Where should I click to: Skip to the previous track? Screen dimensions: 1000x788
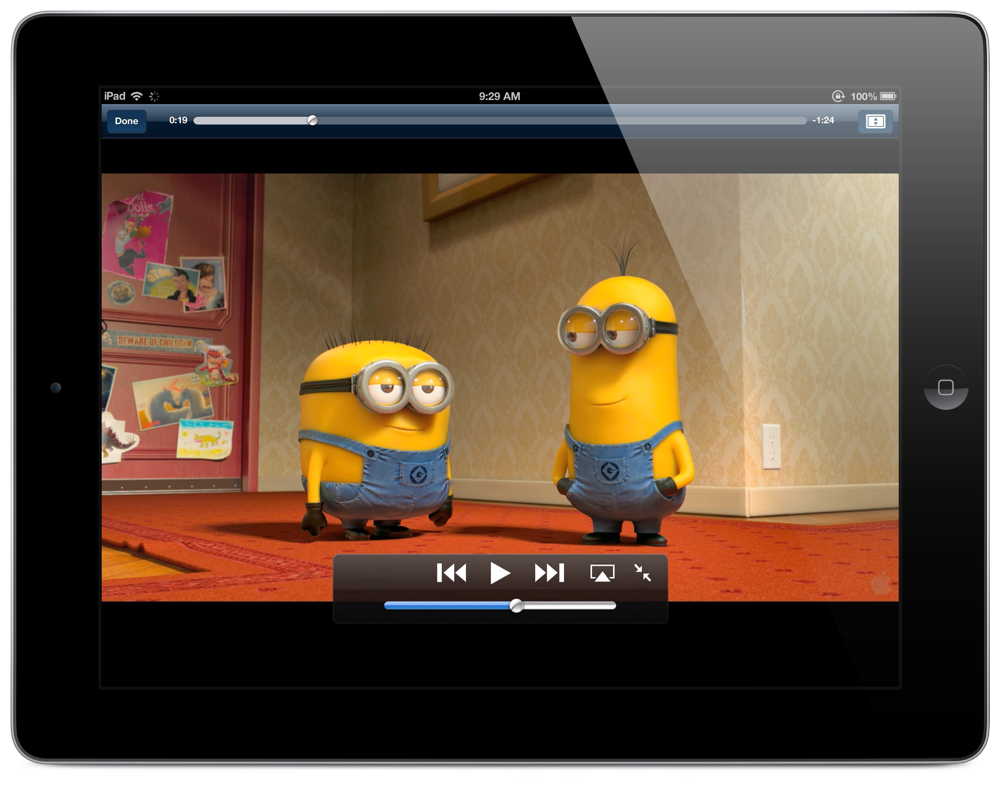coord(452,573)
